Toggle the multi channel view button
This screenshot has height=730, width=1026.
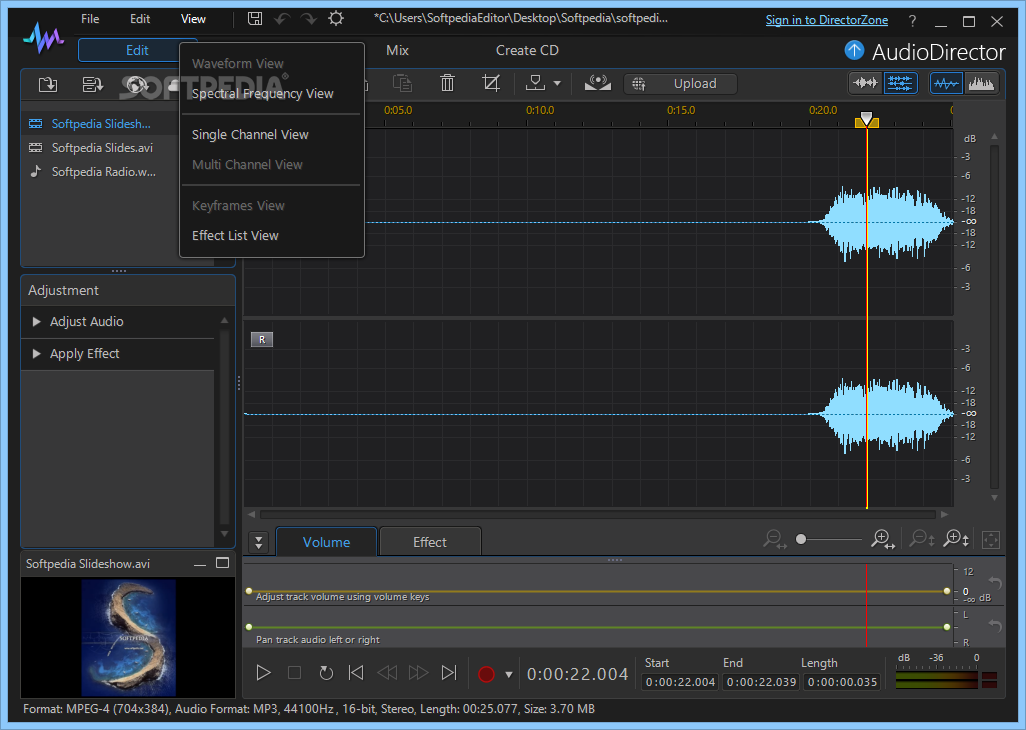coord(900,83)
